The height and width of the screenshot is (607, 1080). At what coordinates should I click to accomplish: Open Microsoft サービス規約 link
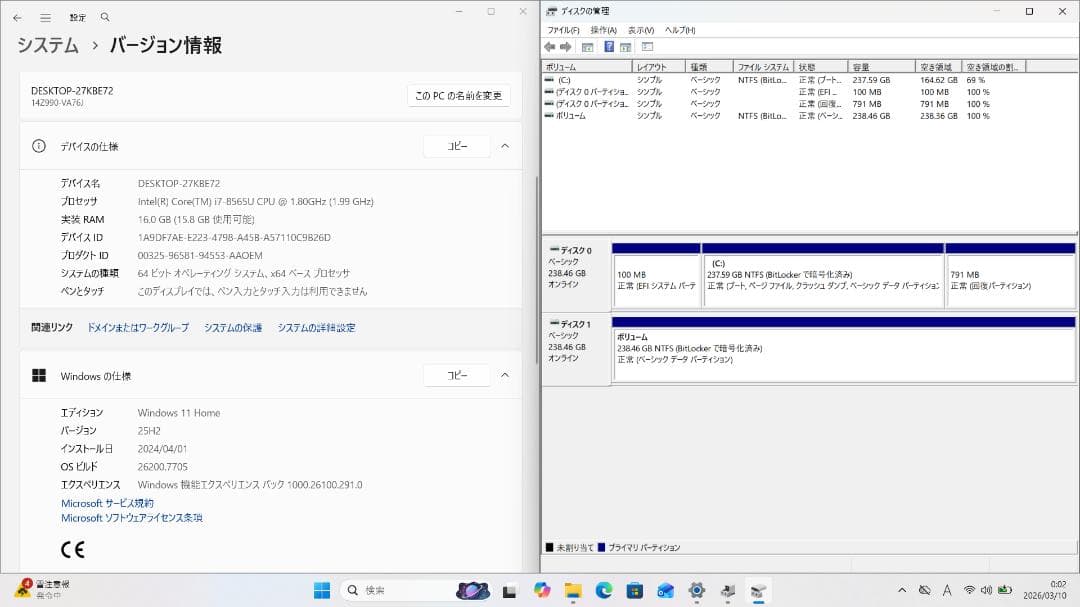(107, 504)
